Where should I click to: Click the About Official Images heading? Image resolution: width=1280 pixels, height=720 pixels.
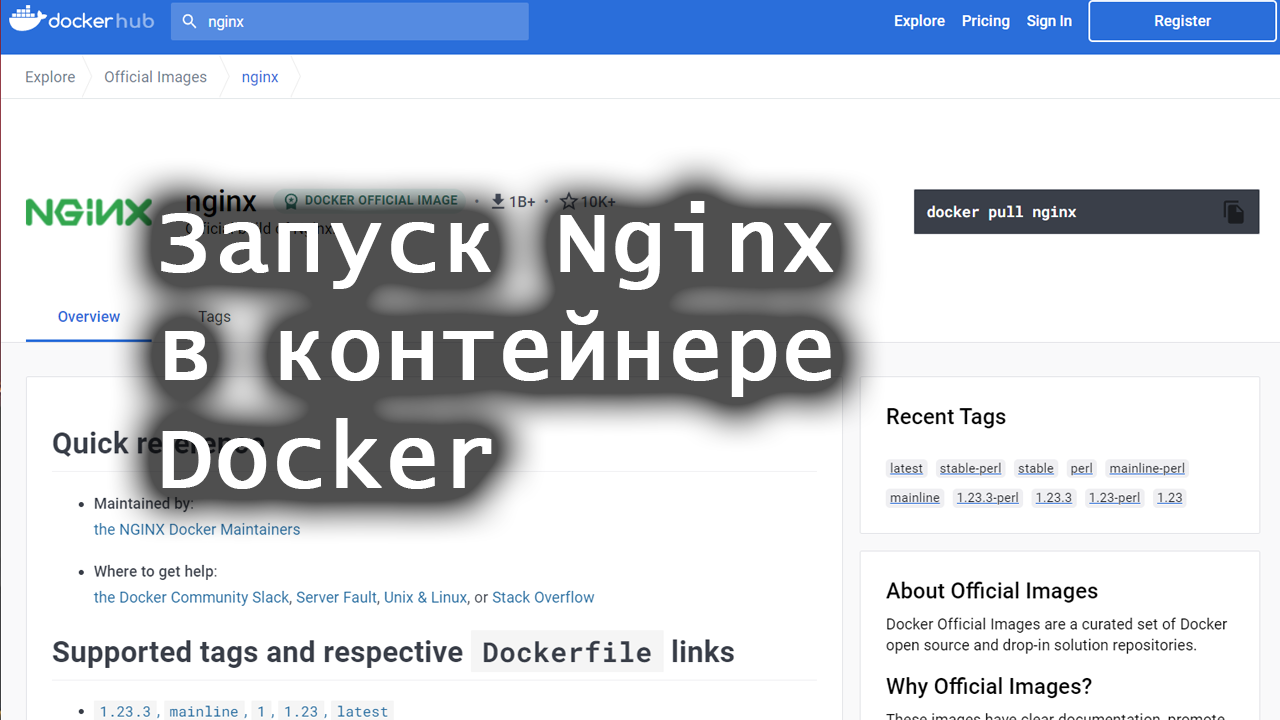(x=992, y=591)
